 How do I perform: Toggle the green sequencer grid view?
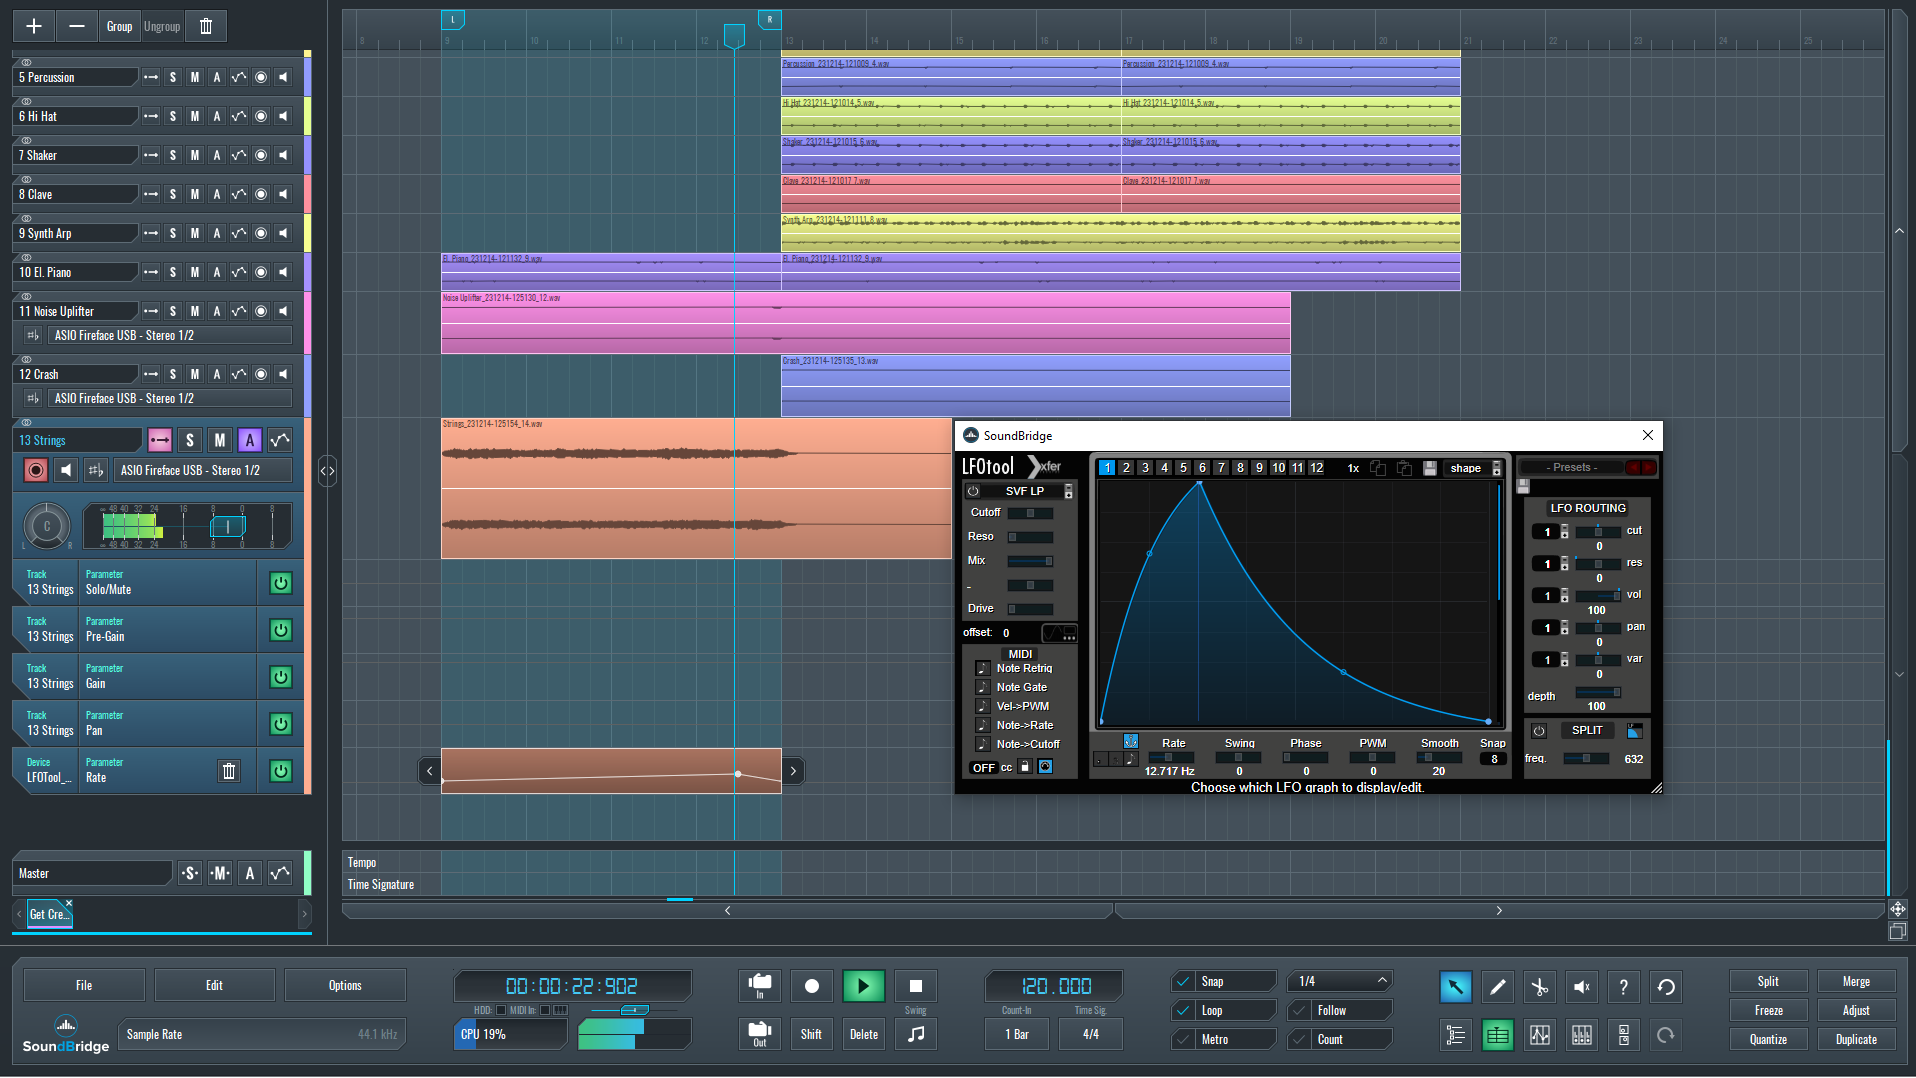[1497, 1035]
